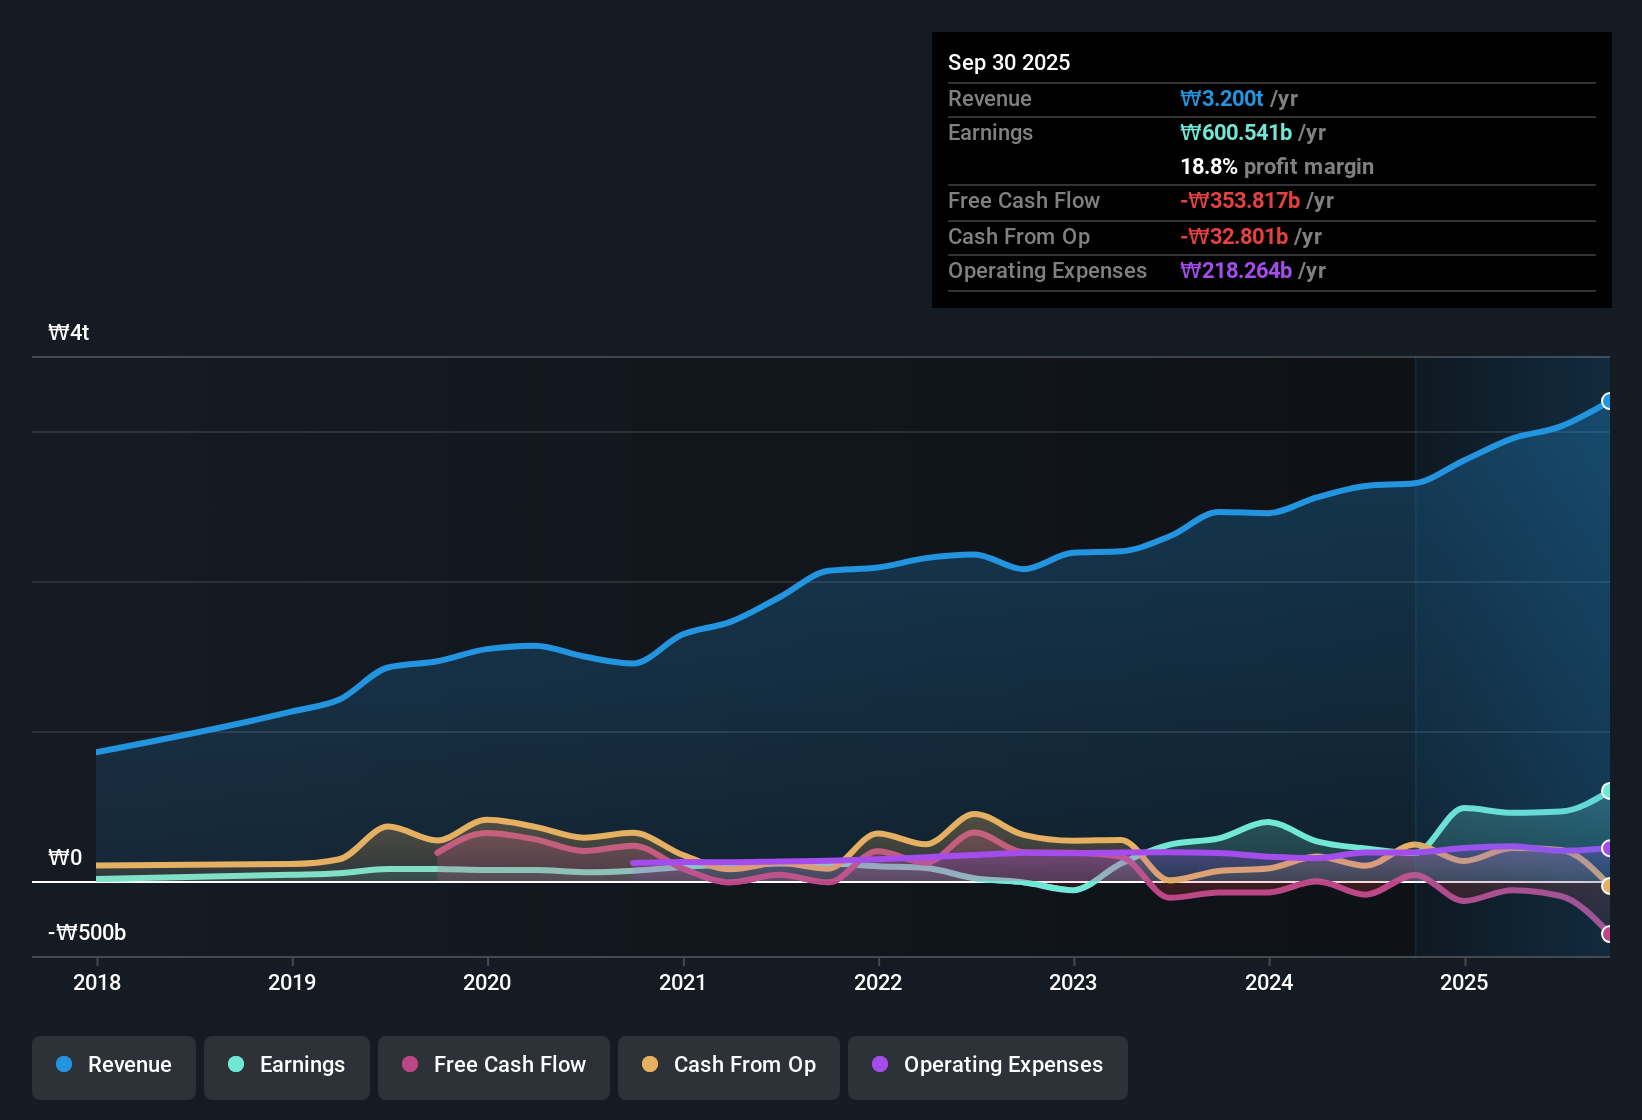Click the ₩3.200t Revenue value in the tooltip
This screenshot has height=1120, width=1642.
(1222, 98)
